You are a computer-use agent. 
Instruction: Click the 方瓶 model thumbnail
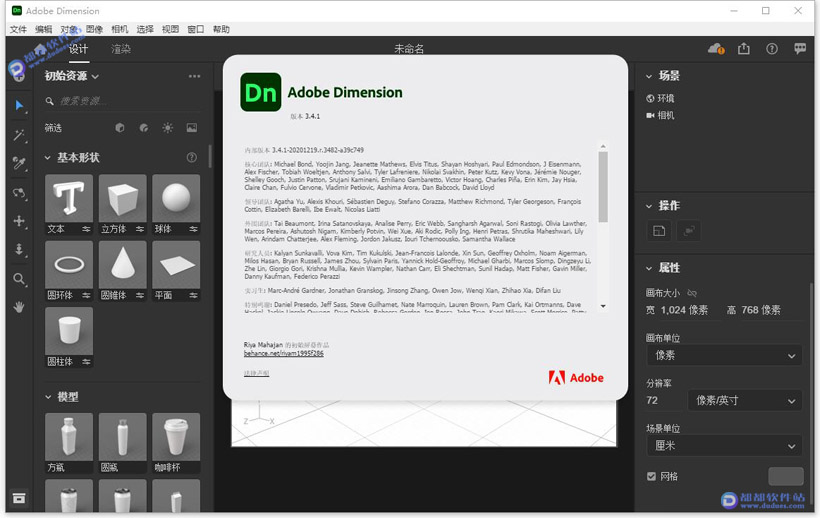click(x=69, y=438)
